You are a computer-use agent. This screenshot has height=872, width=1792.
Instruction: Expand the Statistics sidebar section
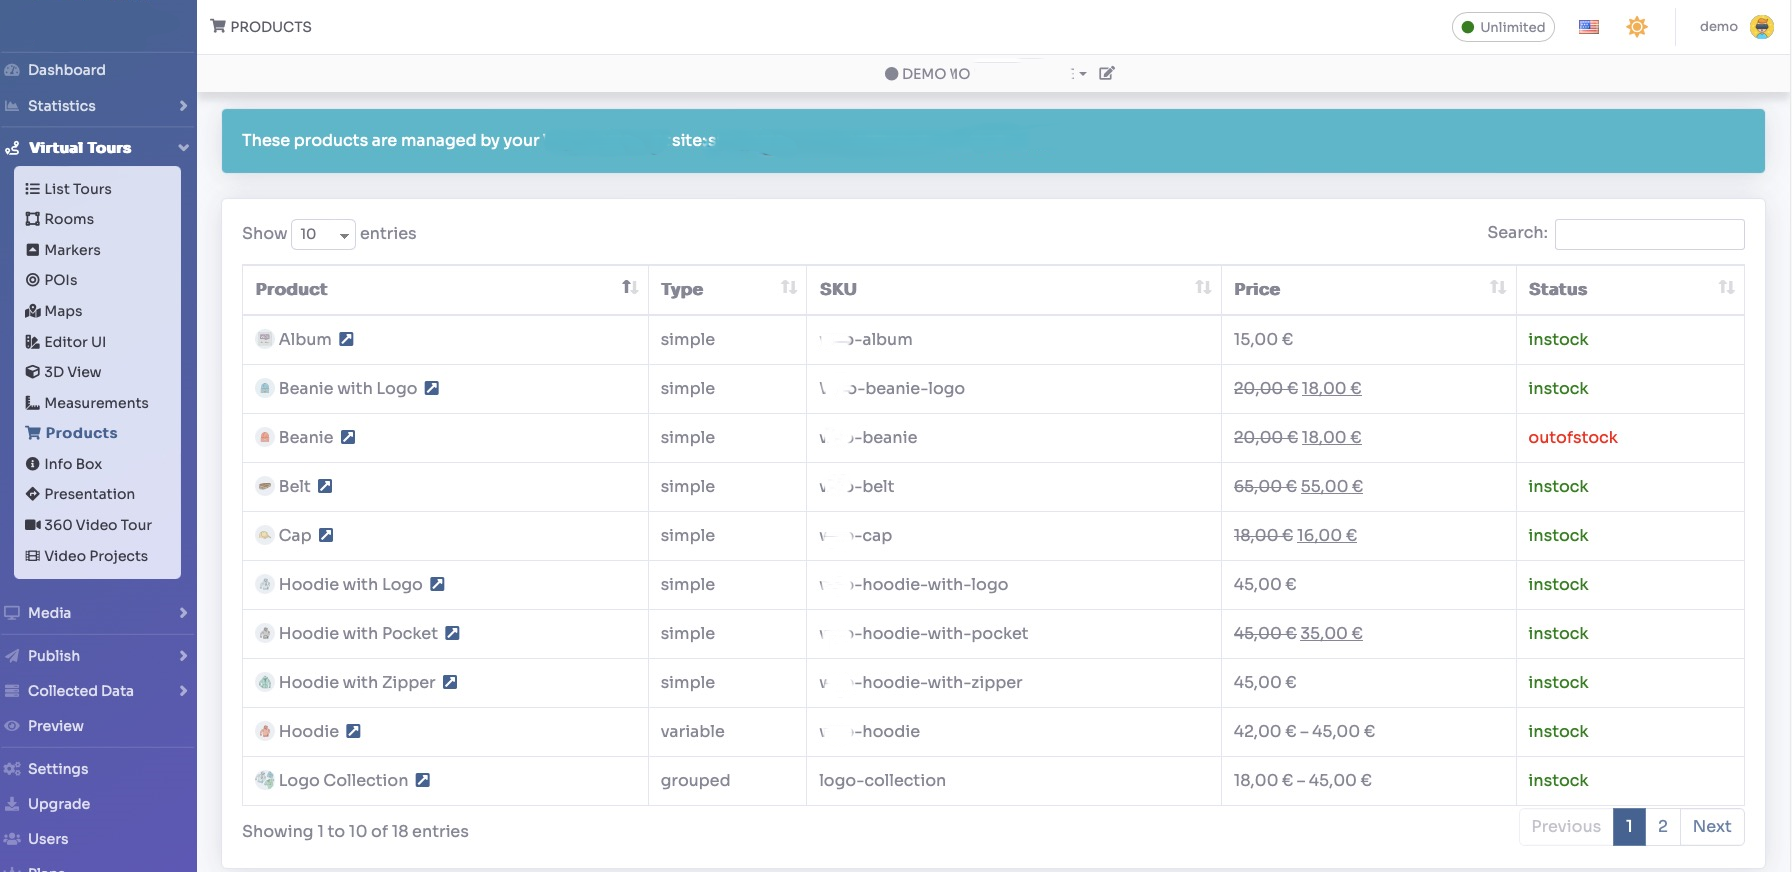(x=97, y=106)
